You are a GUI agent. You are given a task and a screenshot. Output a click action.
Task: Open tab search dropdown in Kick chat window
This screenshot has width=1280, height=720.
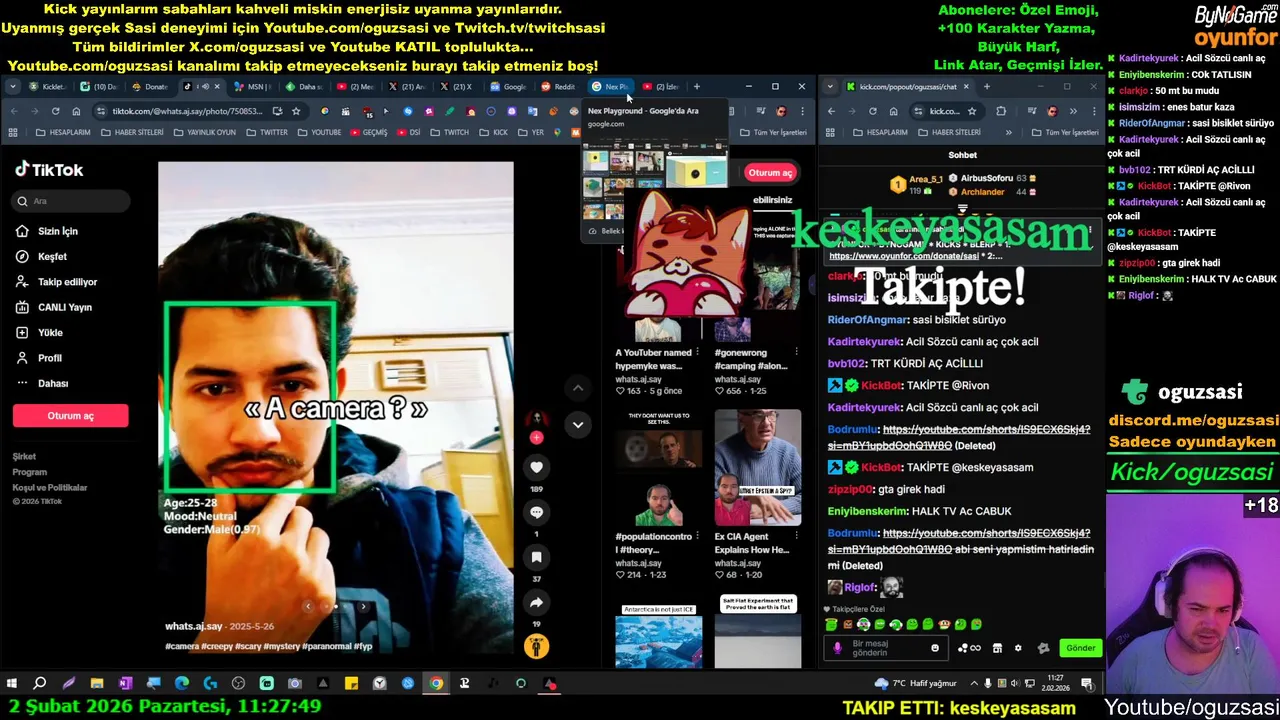click(x=830, y=87)
